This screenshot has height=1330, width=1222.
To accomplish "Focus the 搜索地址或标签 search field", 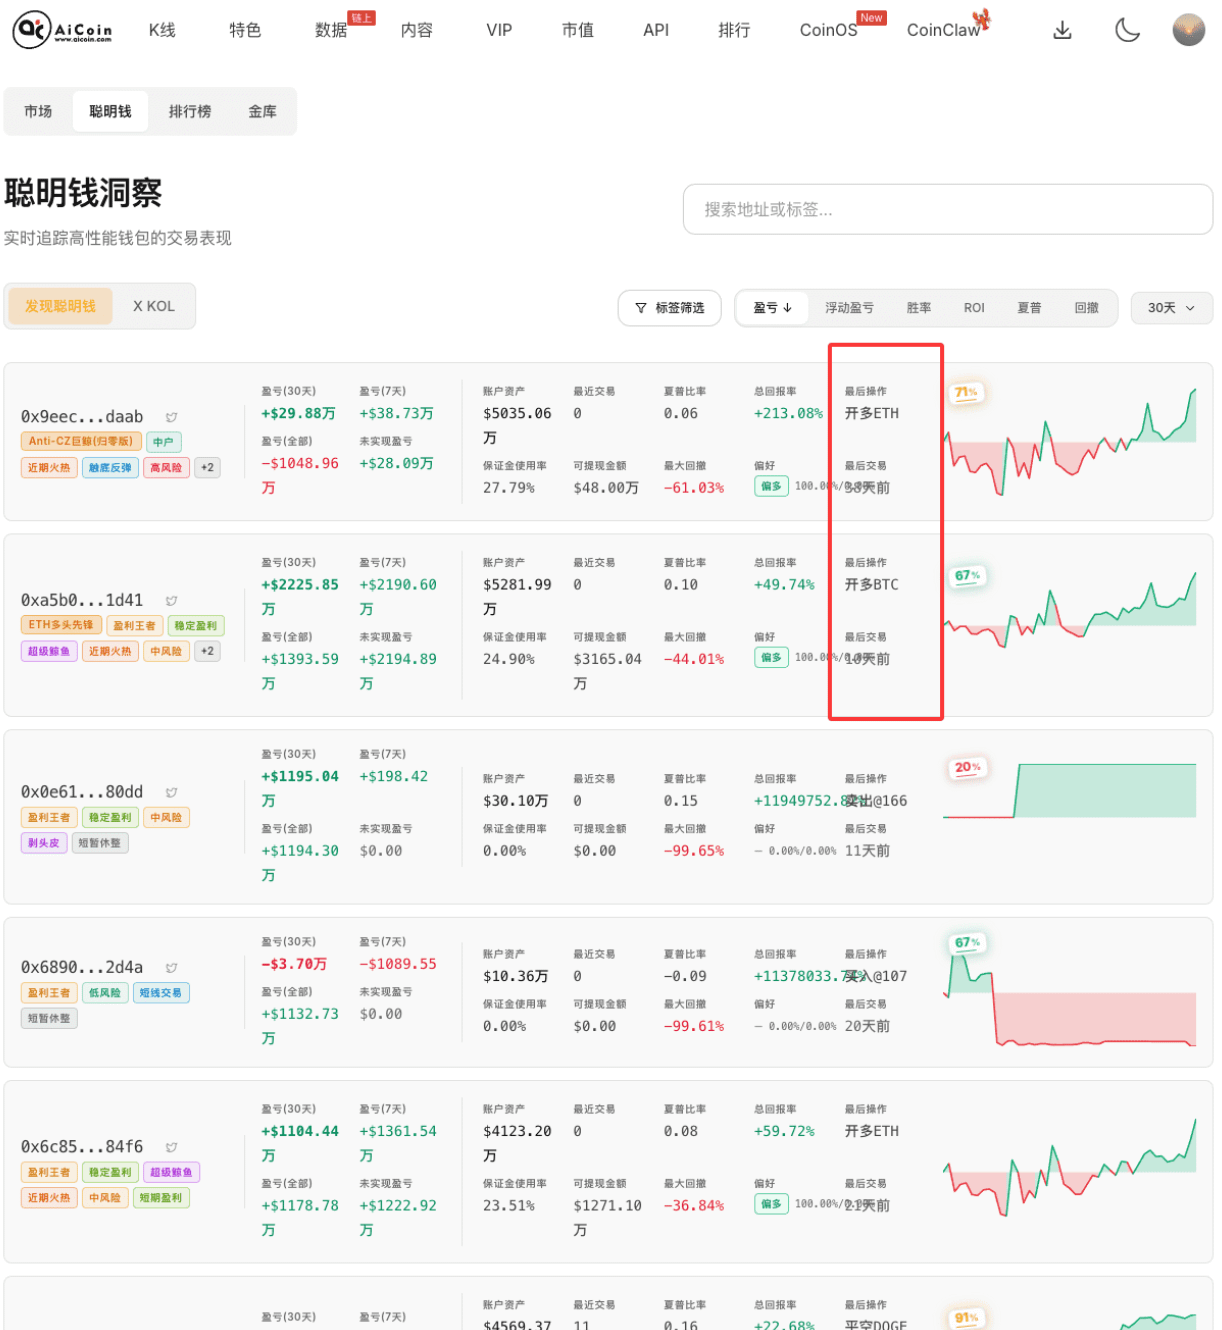I will pos(948,209).
